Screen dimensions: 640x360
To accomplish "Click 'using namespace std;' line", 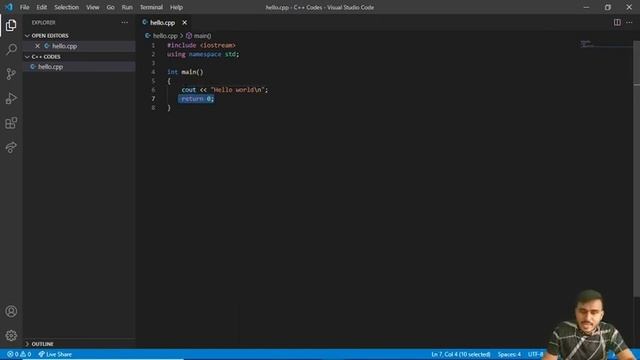I will [203, 54].
